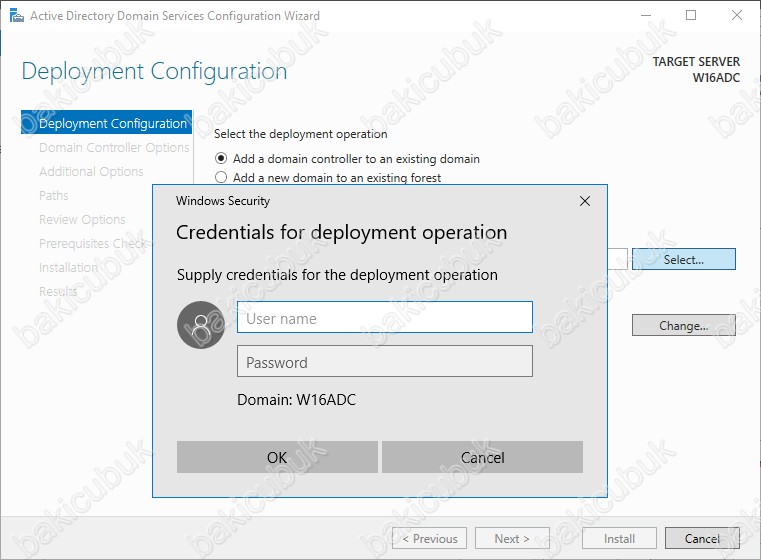Confirm credentials with OK button

click(277, 457)
